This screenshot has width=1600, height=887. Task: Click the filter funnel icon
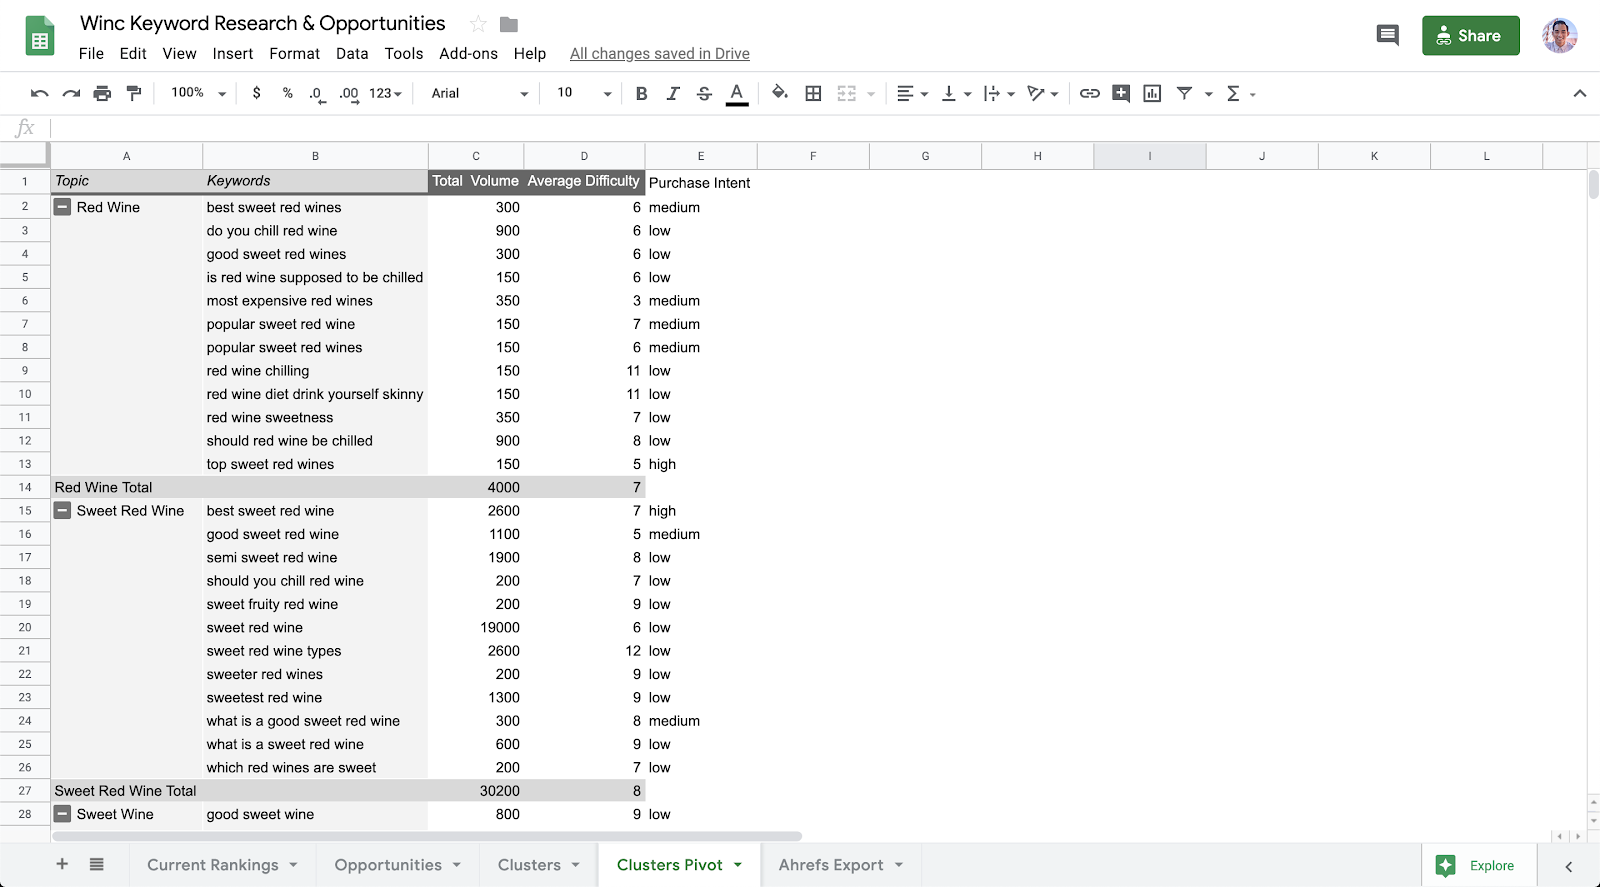[x=1184, y=93]
